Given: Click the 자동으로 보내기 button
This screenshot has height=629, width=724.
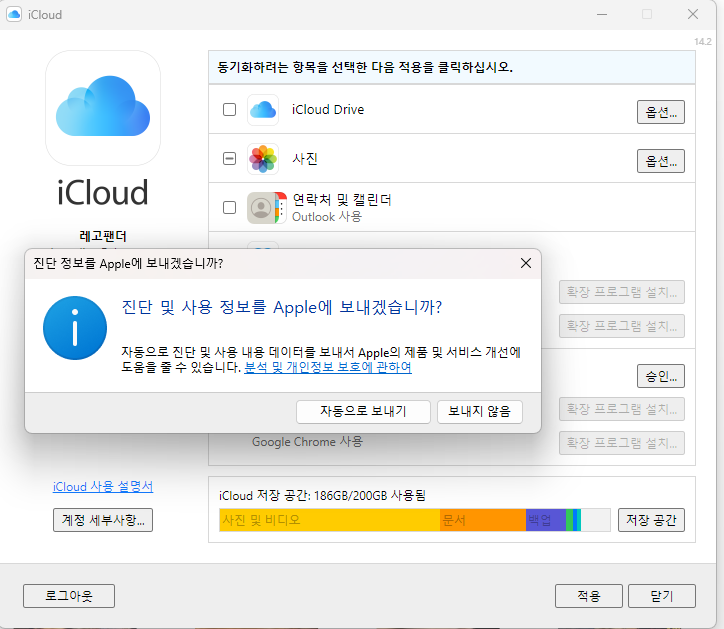Looking at the screenshot, I should click(x=363, y=411).
